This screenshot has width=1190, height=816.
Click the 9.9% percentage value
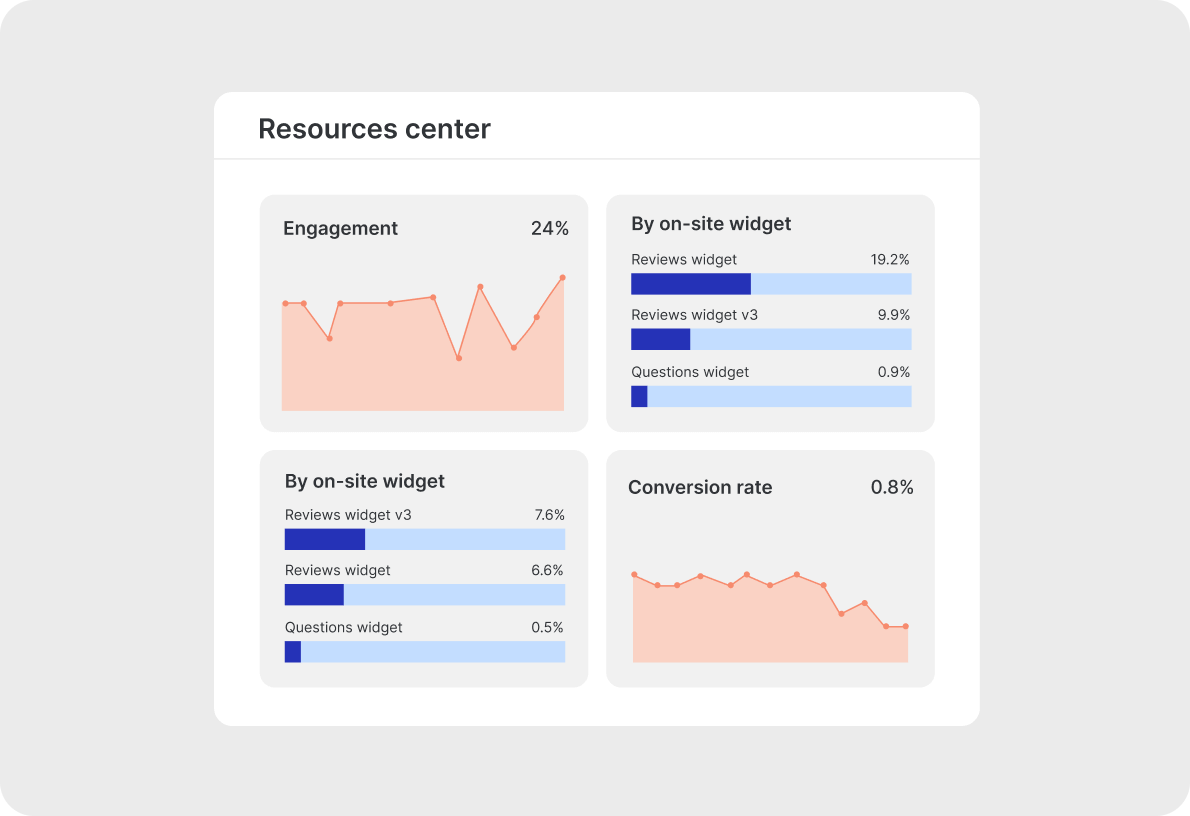pyautogui.click(x=893, y=314)
